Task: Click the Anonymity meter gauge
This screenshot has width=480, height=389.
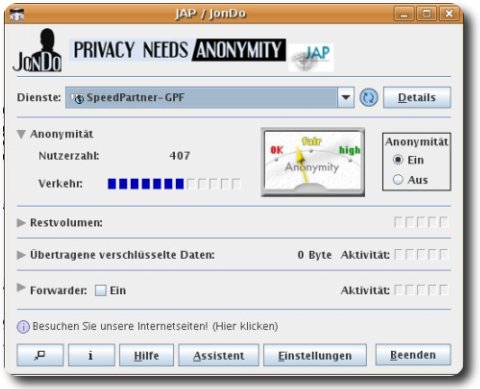Action: 313,162
